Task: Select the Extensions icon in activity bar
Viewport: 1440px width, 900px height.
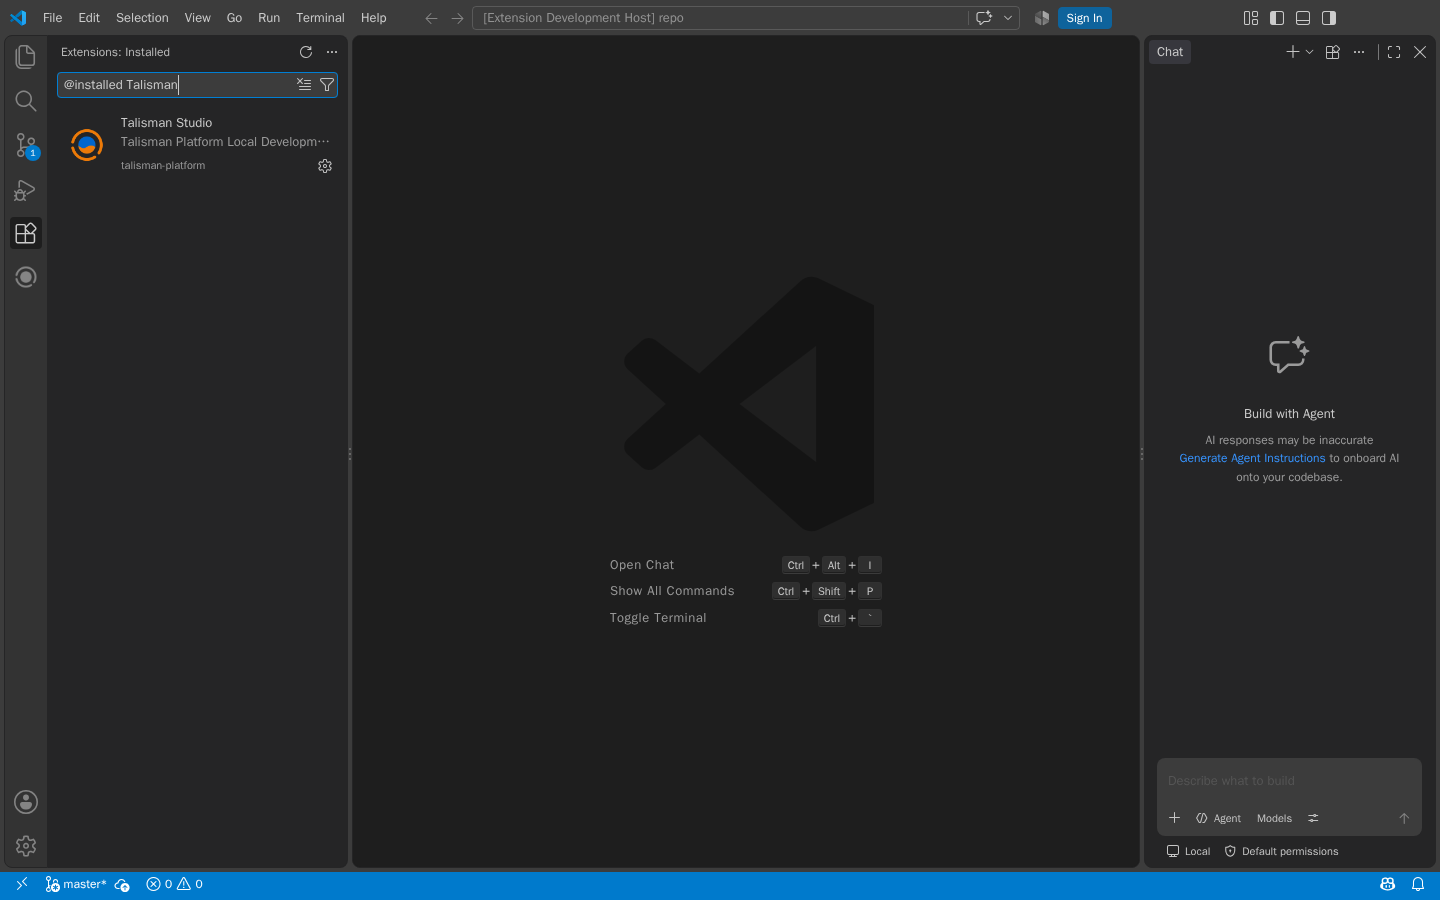Action: (x=26, y=233)
